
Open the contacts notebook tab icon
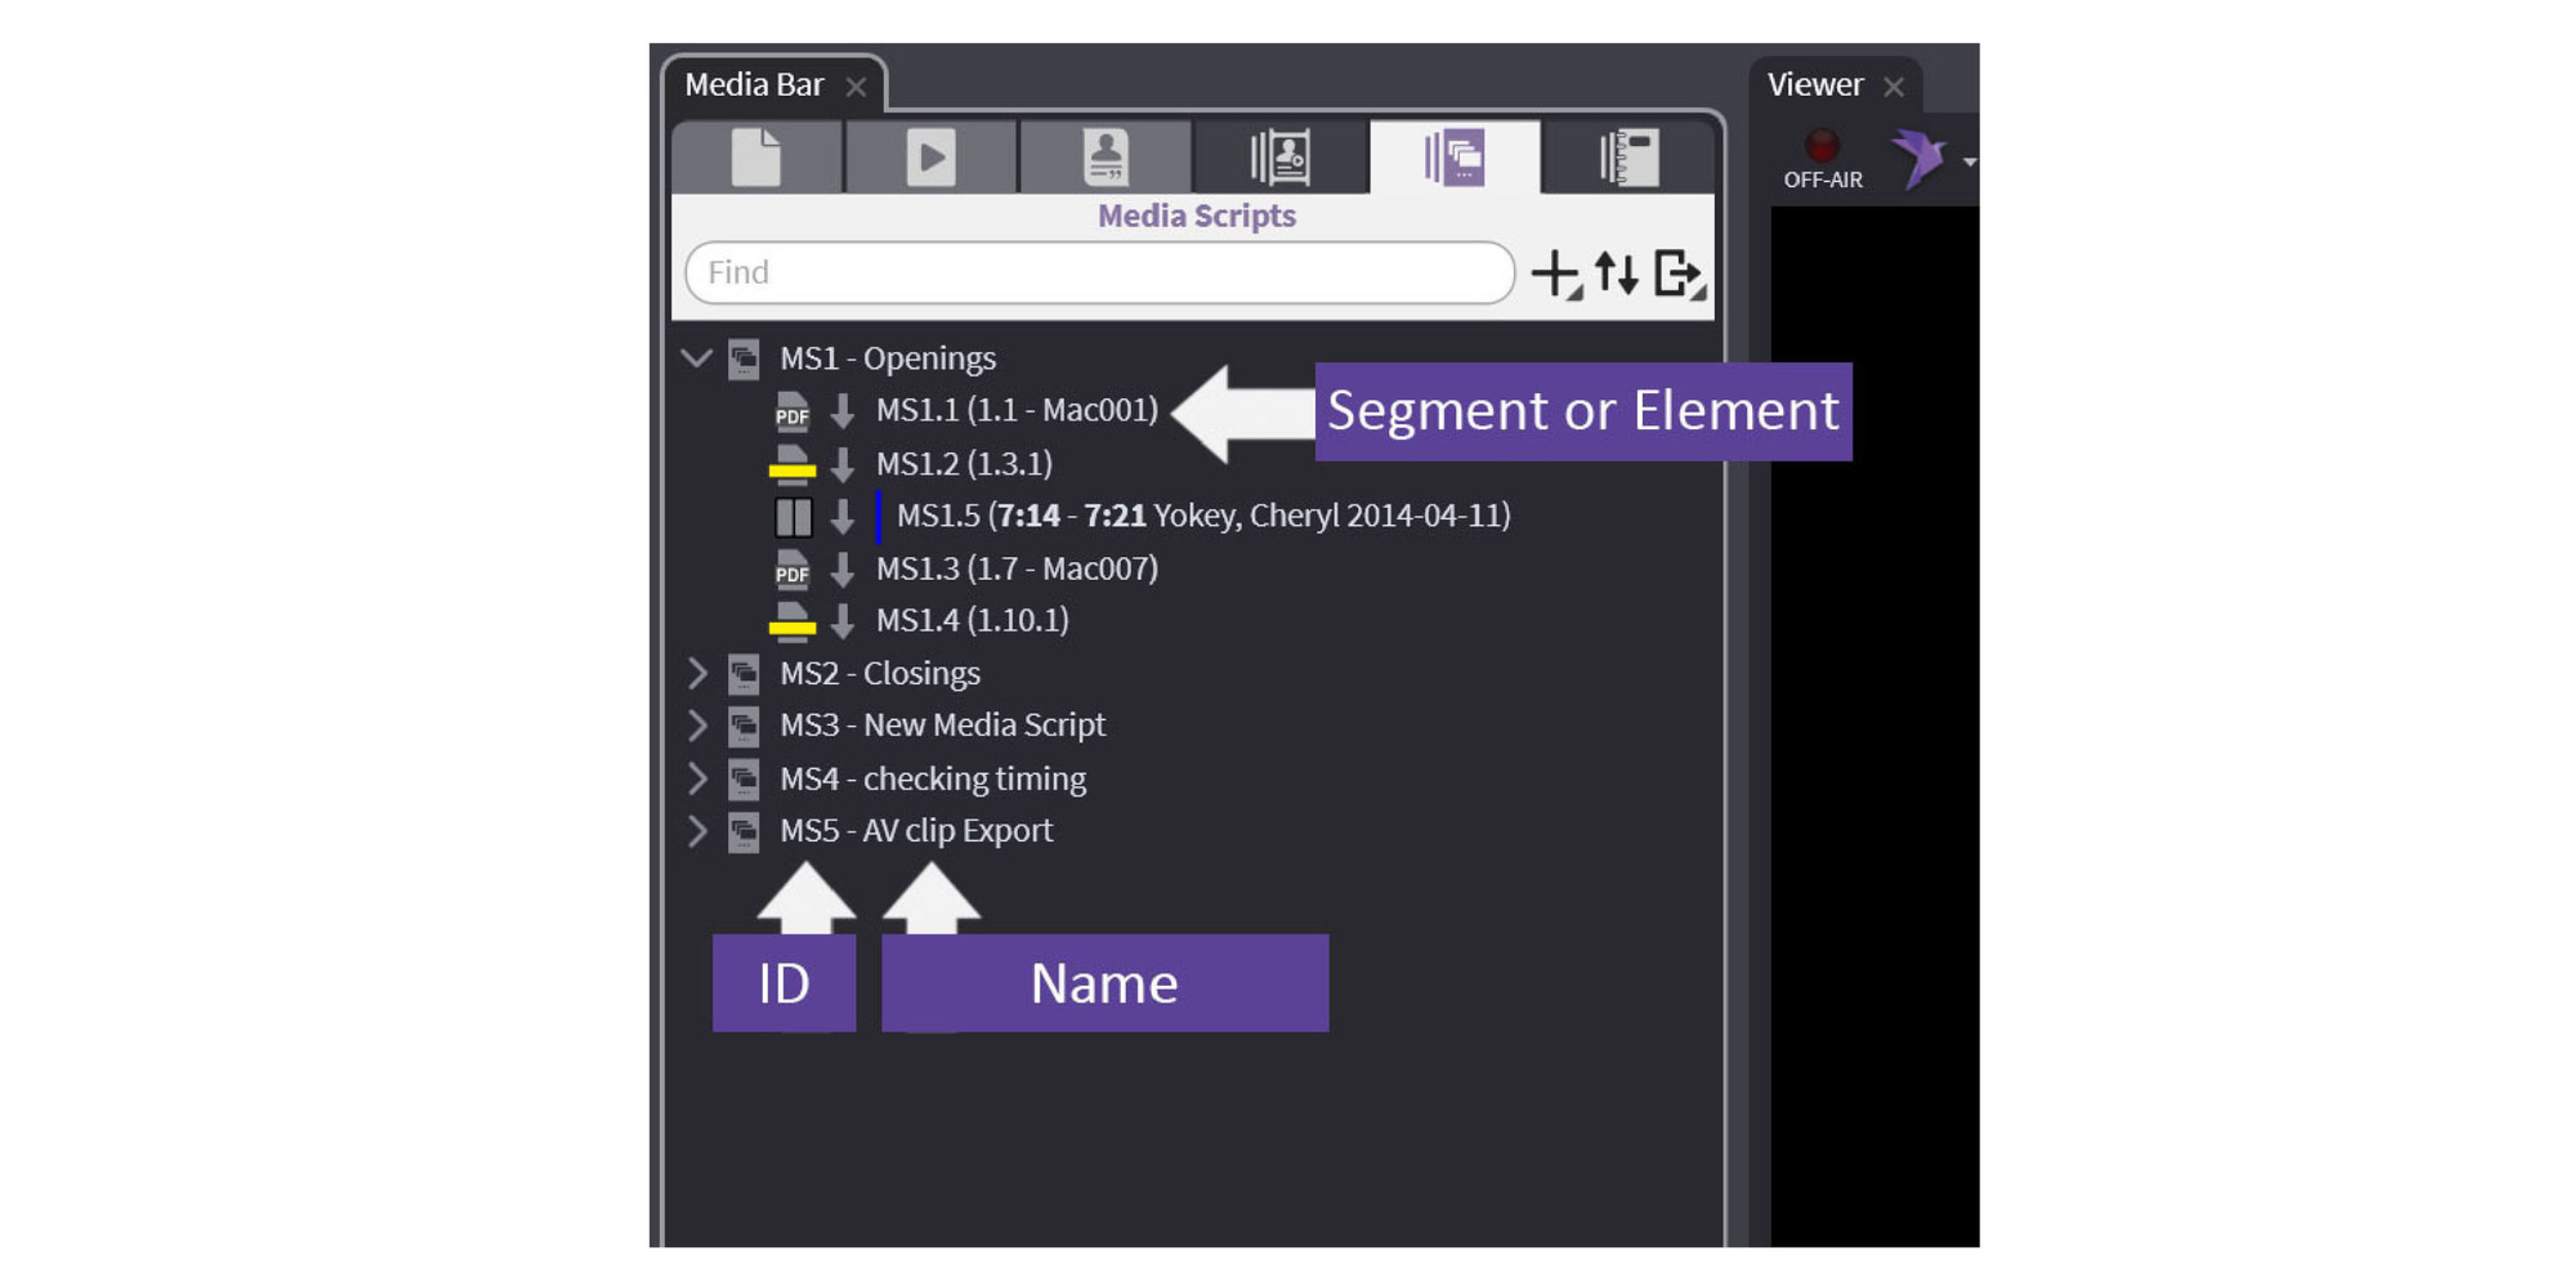pyautogui.click(x=1280, y=157)
